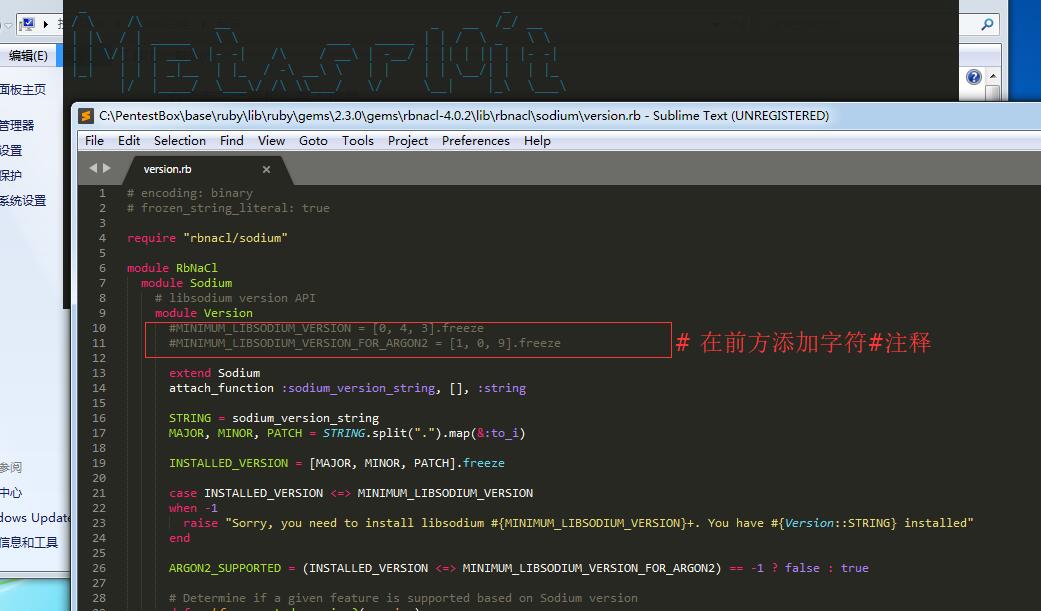Click the Windows Update link
This screenshot has height=611, width=1041.
36,518
